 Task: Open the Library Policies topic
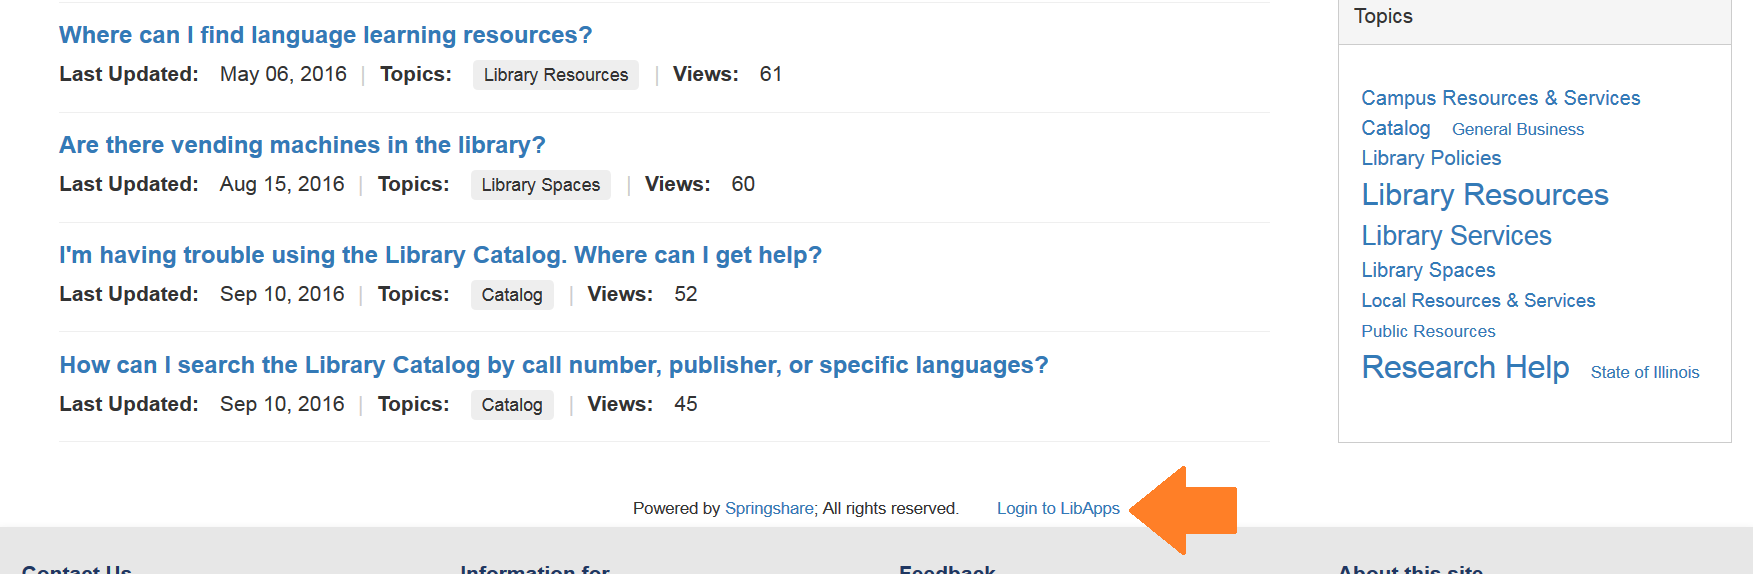(1430, 158)
